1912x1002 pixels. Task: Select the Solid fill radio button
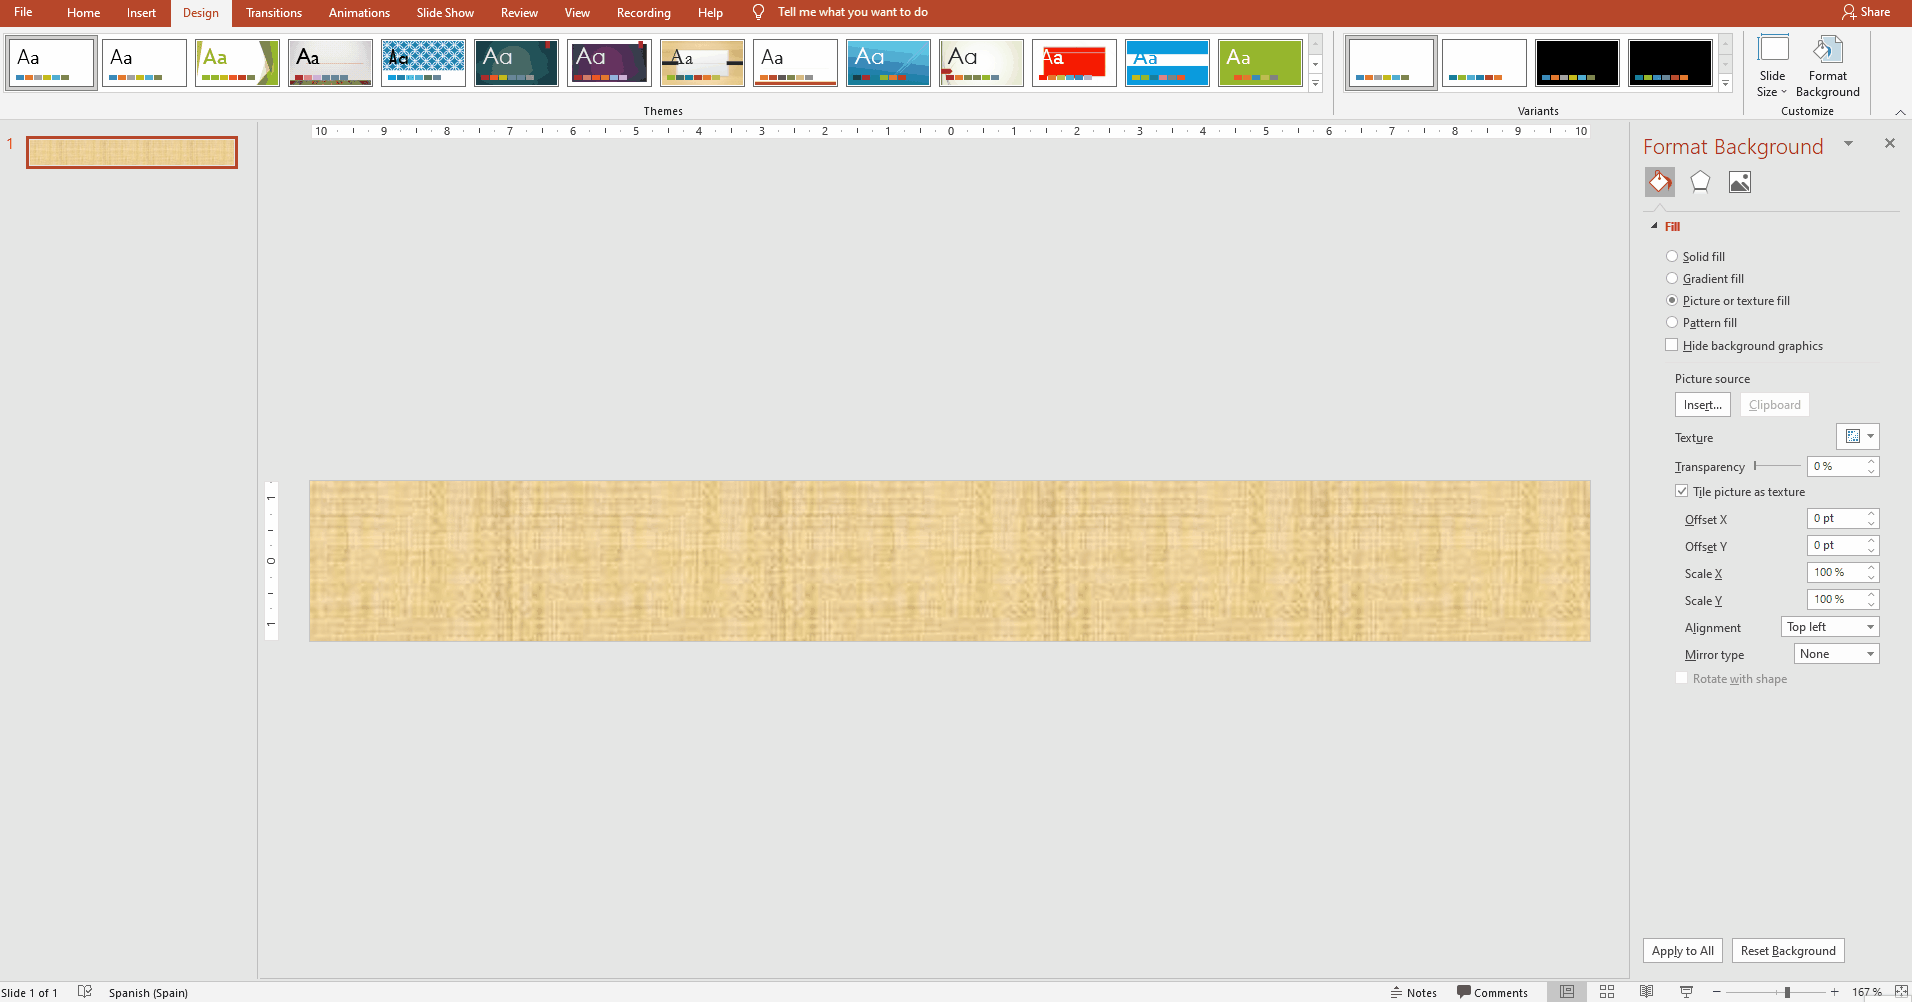click(1672, 257)
